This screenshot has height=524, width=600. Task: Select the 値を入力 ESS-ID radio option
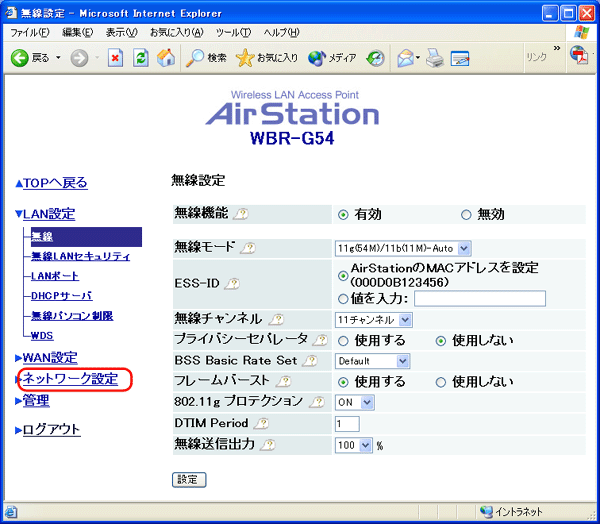click(343, 299)
